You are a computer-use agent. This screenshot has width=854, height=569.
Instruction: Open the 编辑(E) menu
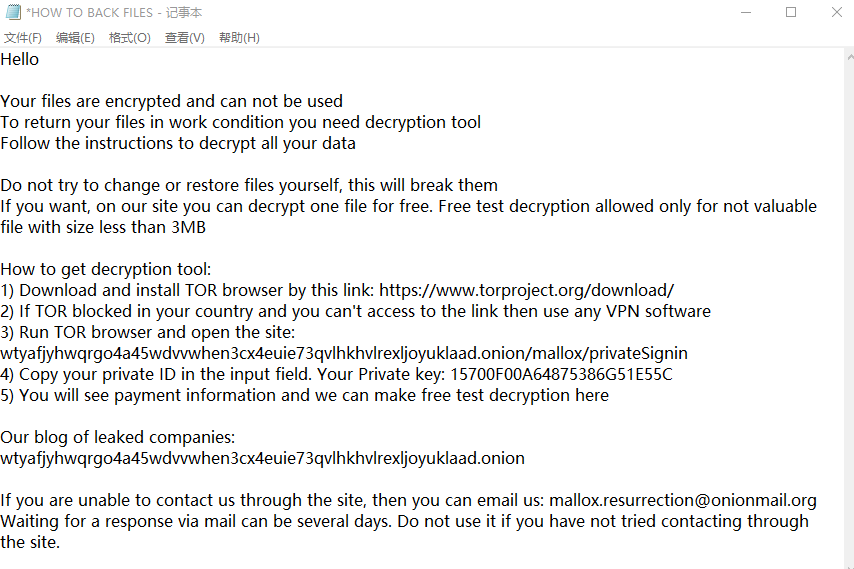click(x=75, y=38)
